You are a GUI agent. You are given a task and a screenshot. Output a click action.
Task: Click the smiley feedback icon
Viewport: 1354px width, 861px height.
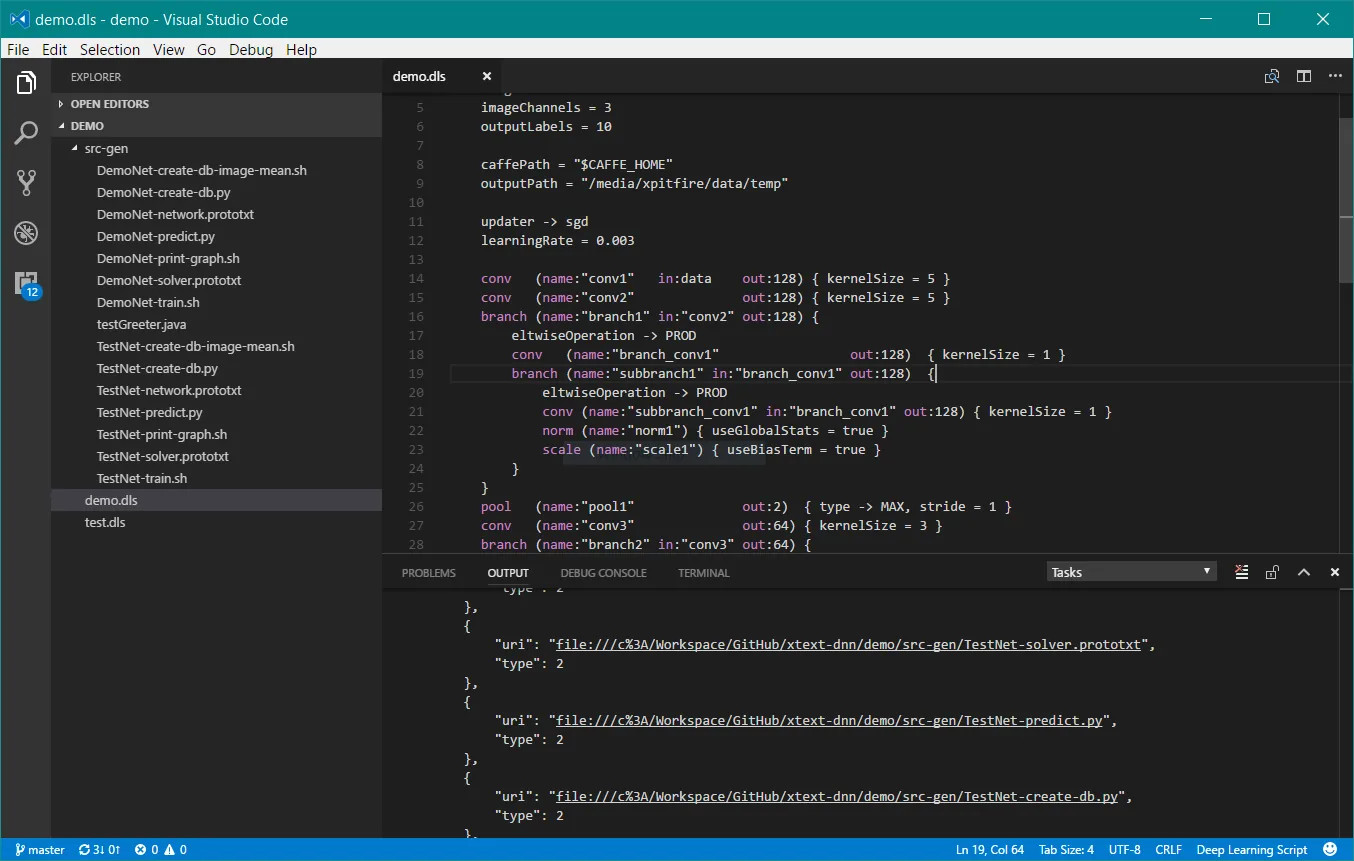[1331, 850]
